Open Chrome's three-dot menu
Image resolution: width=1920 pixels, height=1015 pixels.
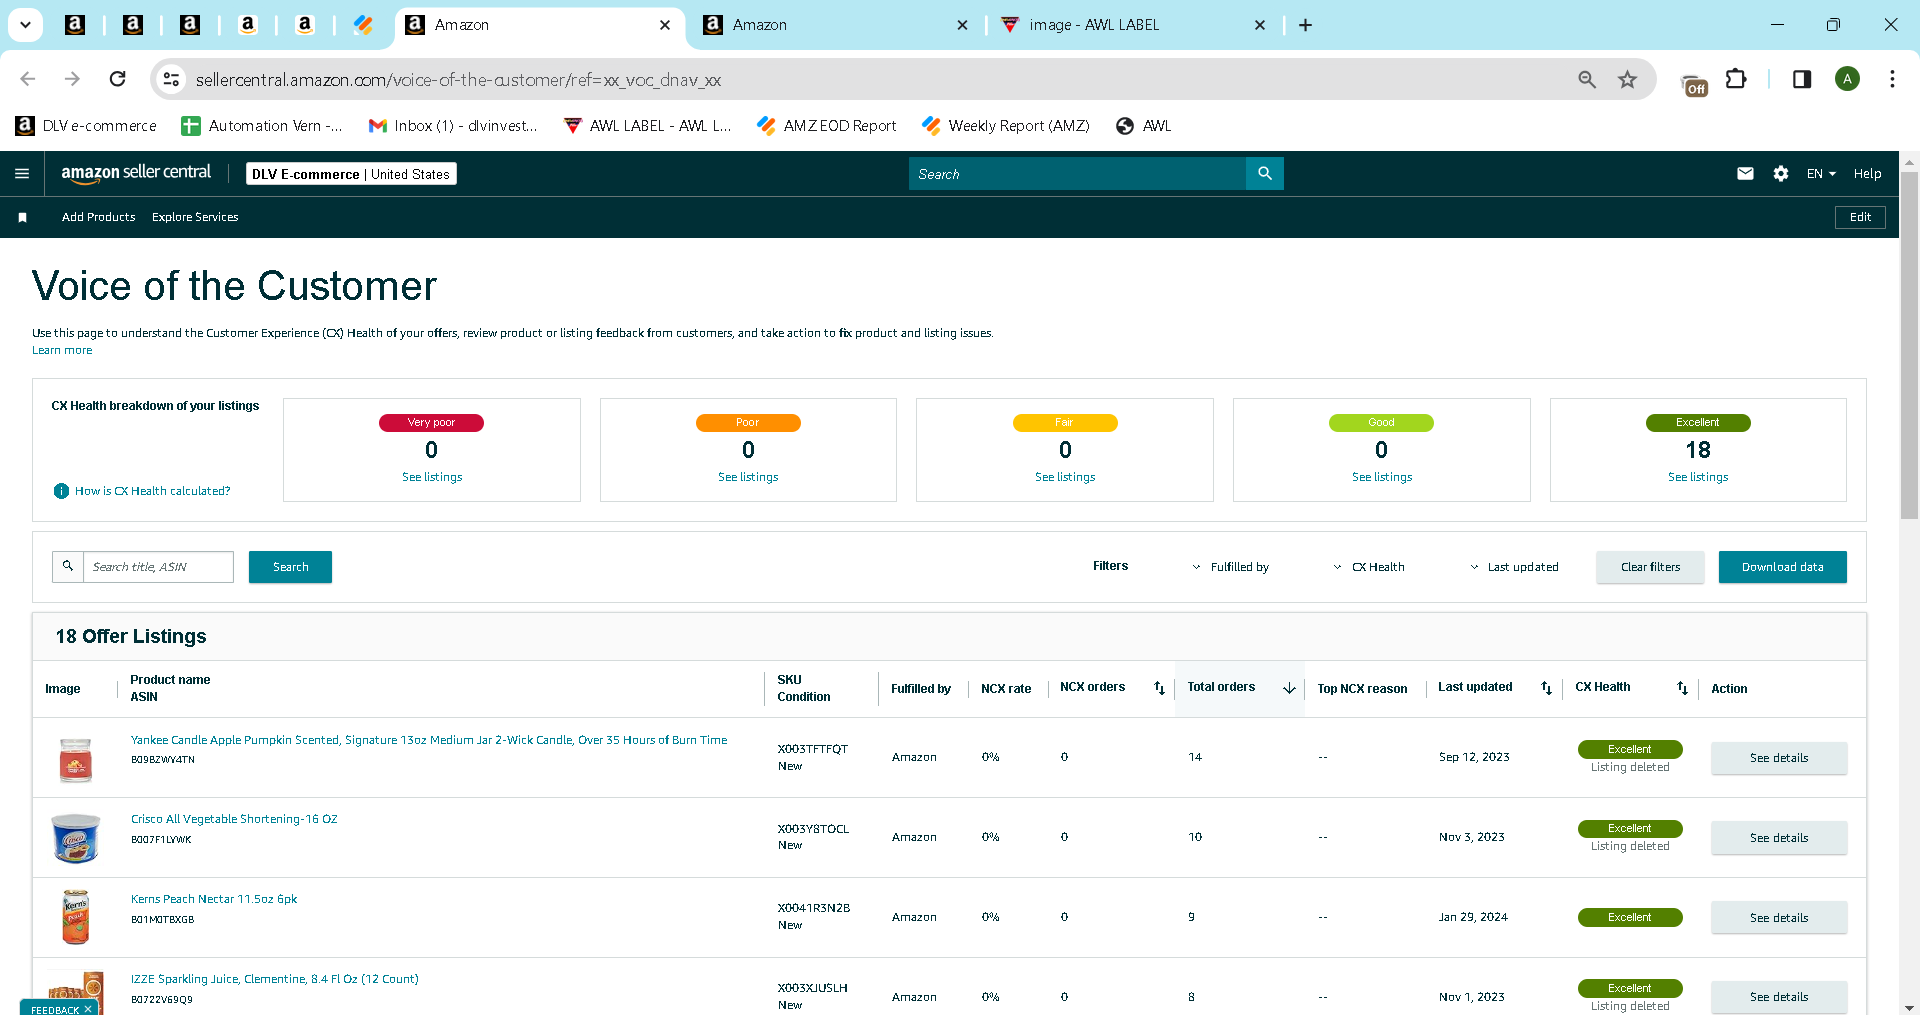pyautogui.click(x=1892, y=79)
